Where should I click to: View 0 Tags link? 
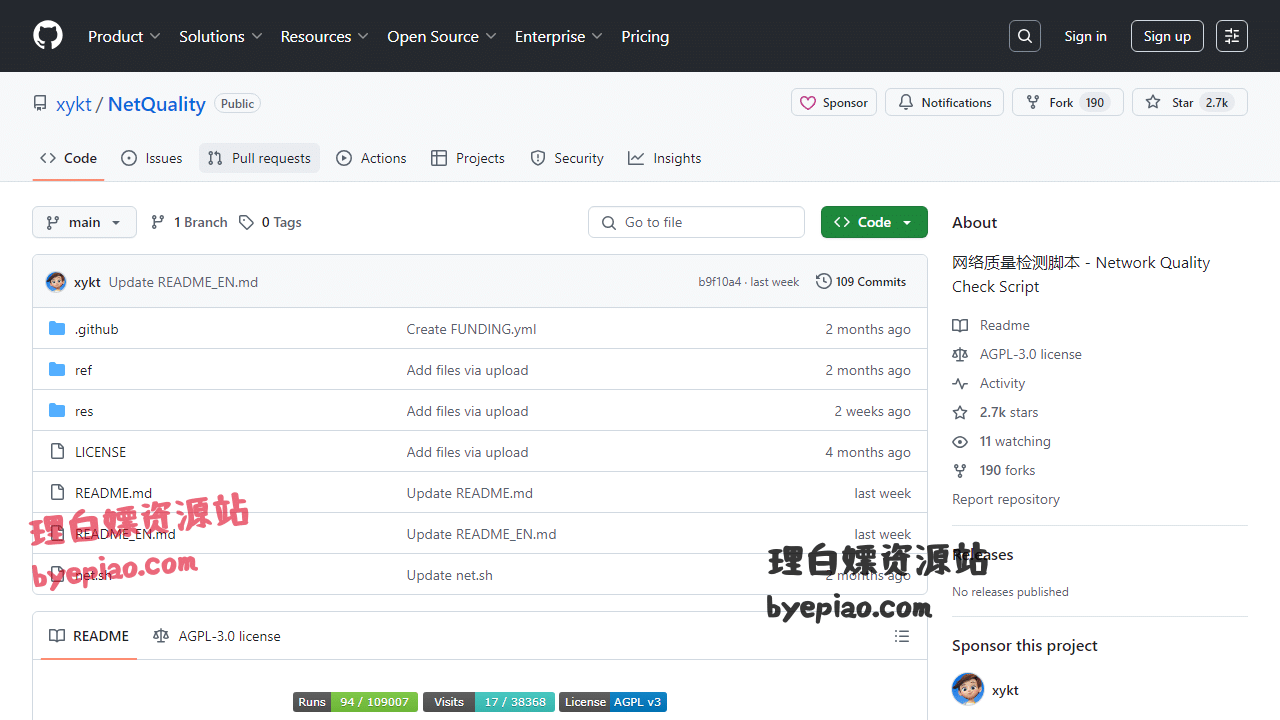(x=270, y=222)
